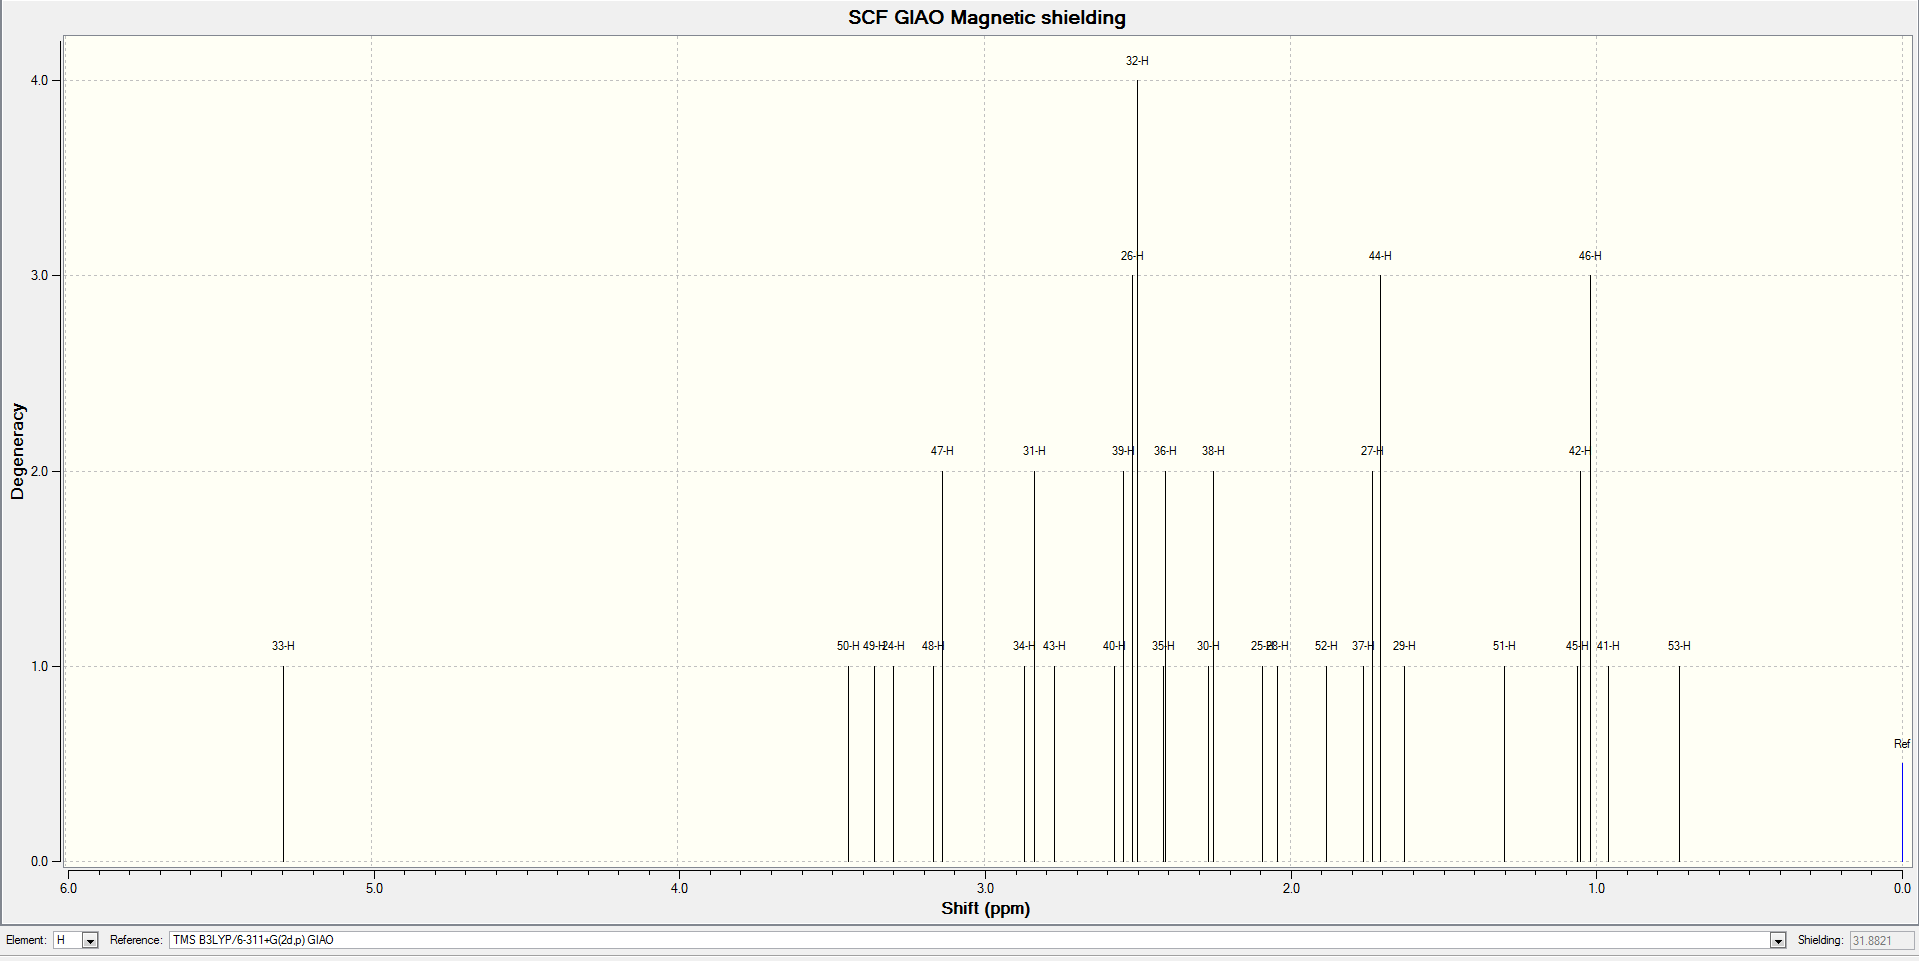Select the 51-H peak label
The width and height of the screenshot is (1919, 961).
pos(1504,646)
